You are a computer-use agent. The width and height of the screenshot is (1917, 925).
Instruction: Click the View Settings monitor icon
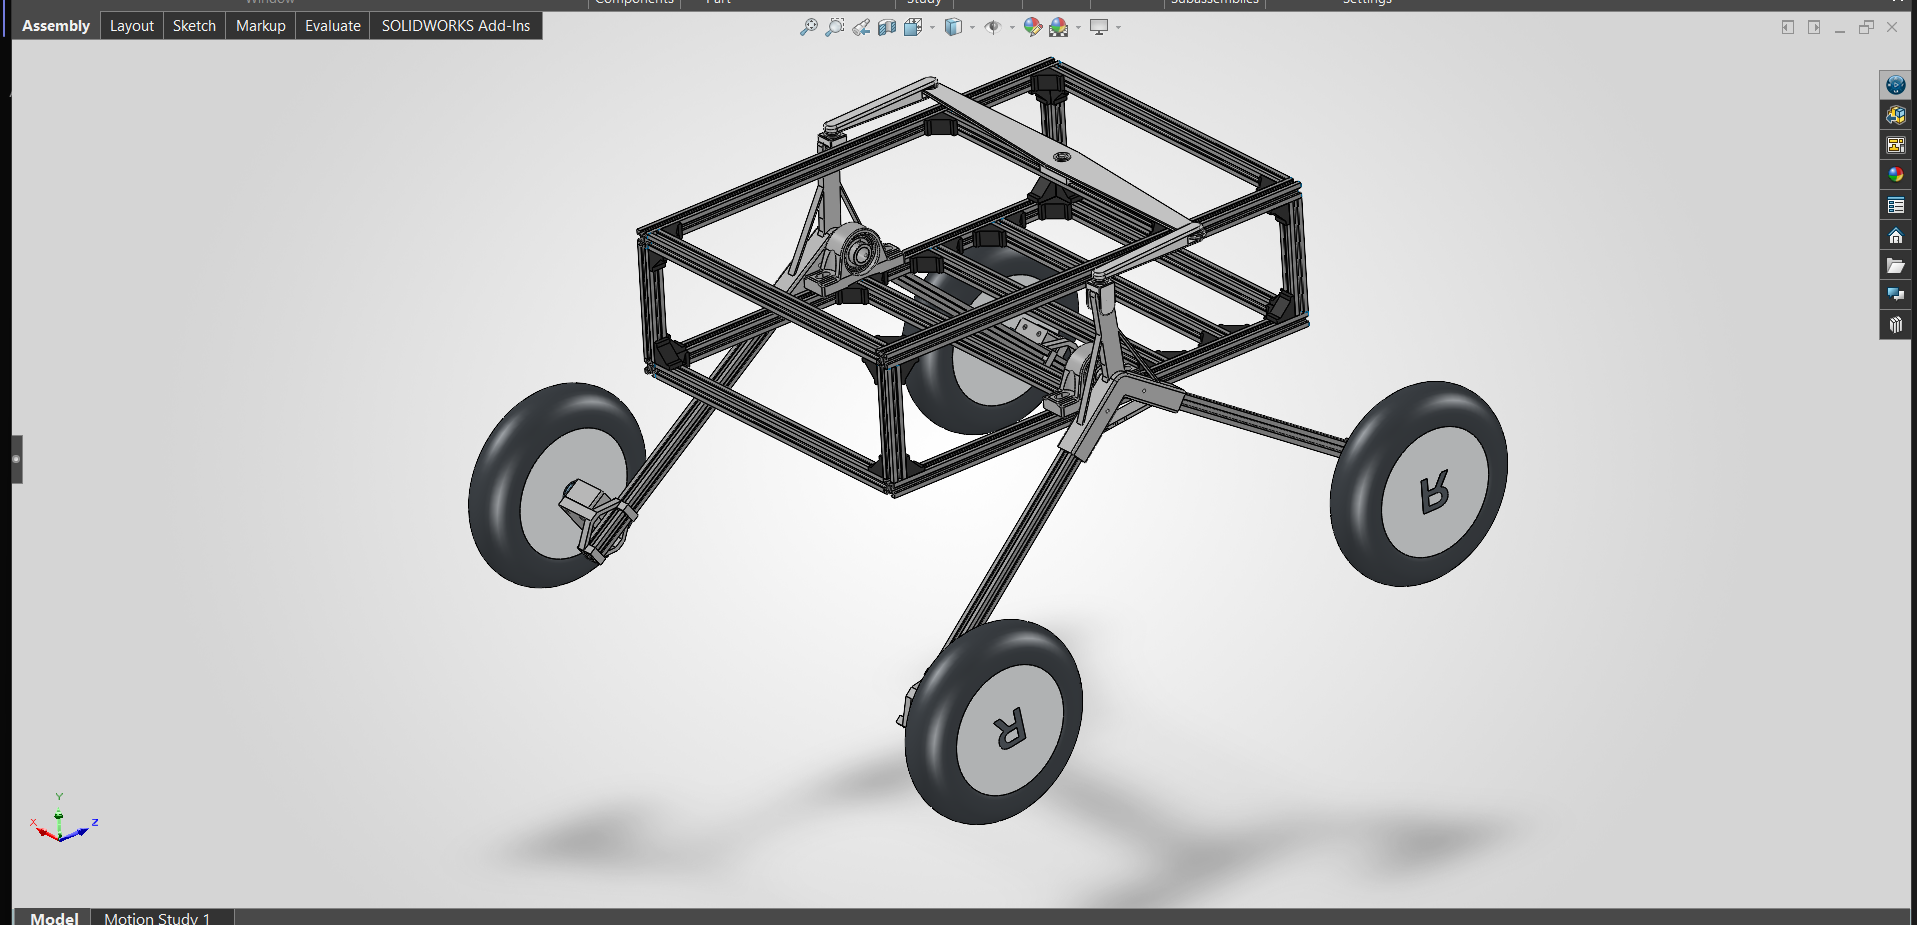pyautogui.click(x=1099, y=27)
